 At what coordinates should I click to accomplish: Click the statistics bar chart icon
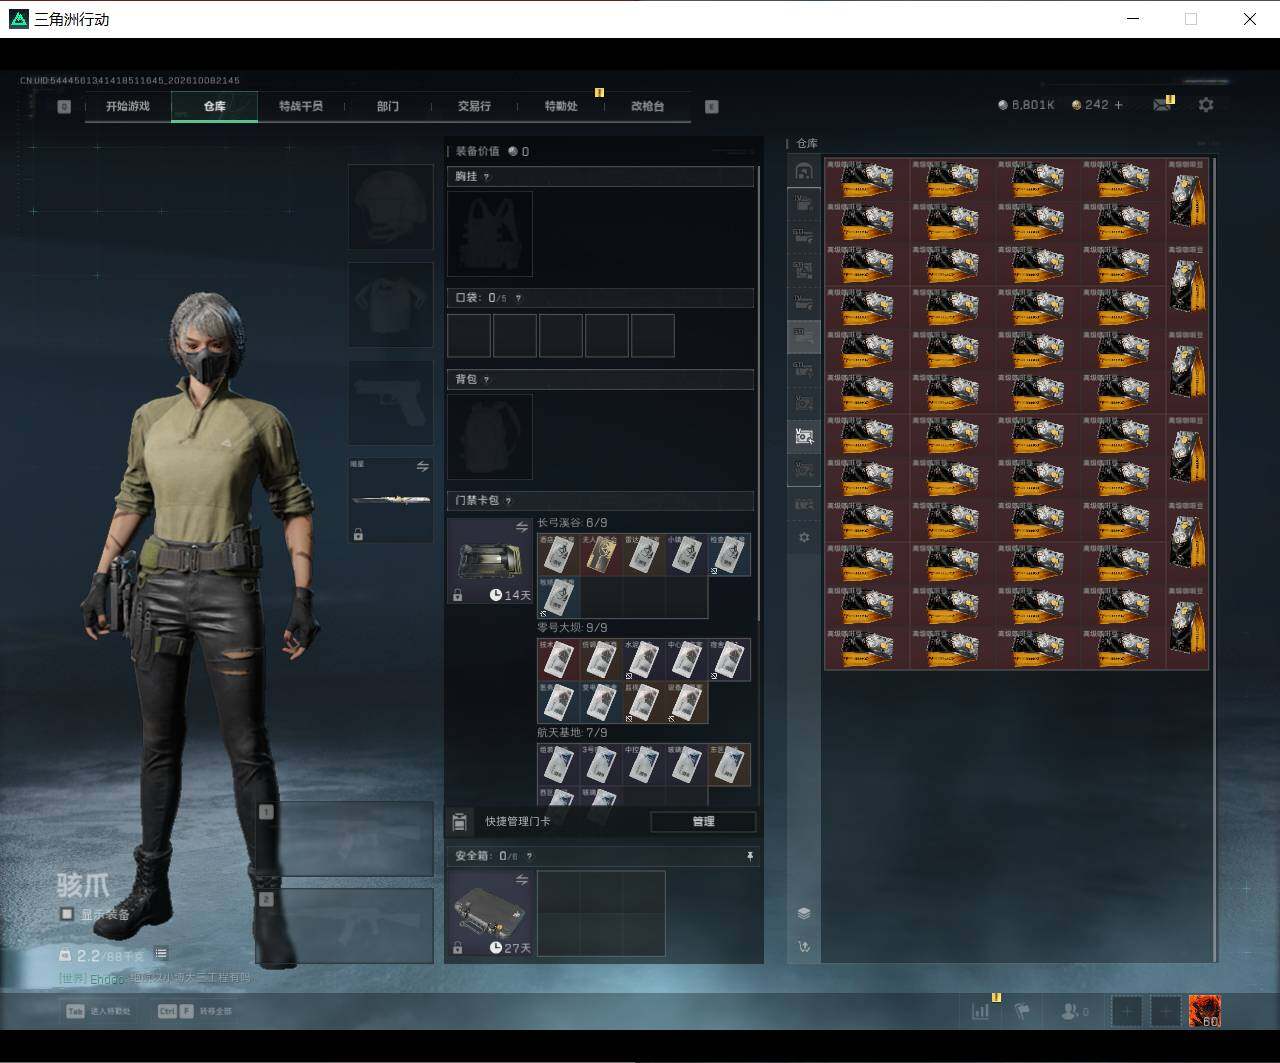980,1011
